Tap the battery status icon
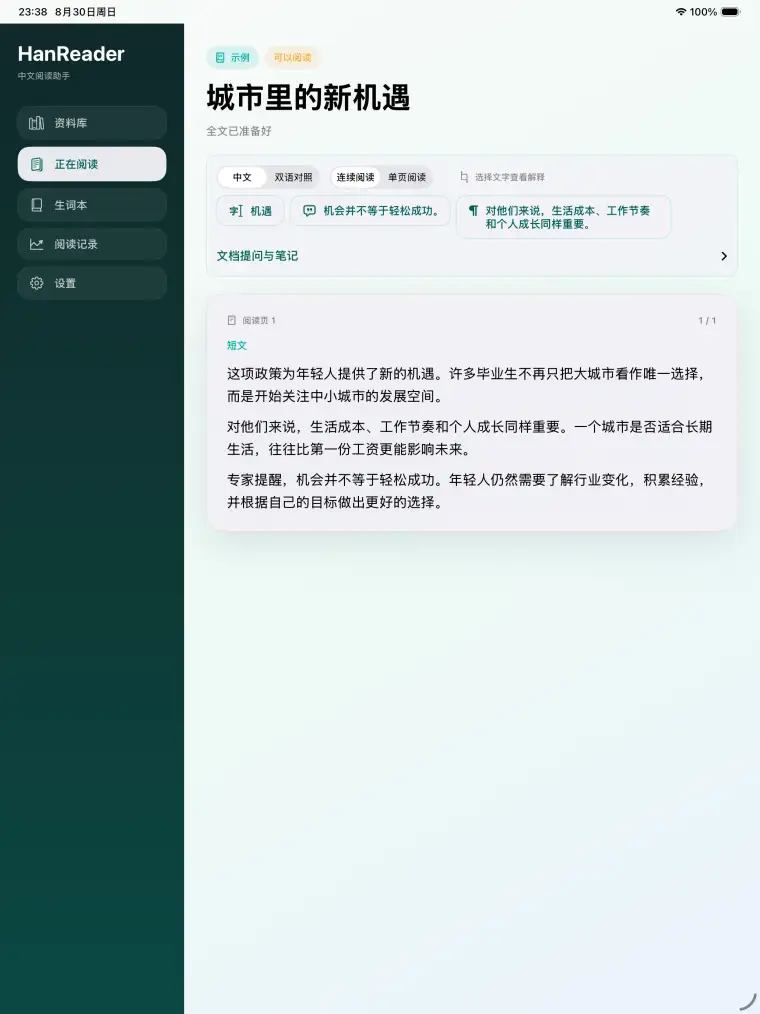This screenshot has height=1014, width=760. 730,12
